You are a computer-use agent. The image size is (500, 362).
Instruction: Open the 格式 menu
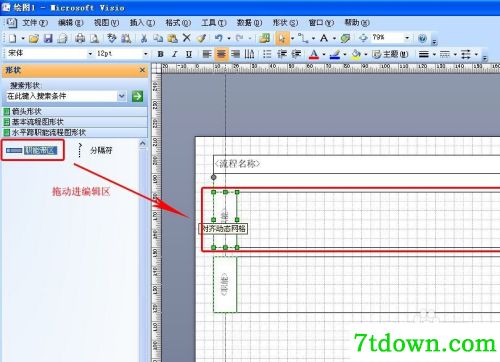coord(178,23)
